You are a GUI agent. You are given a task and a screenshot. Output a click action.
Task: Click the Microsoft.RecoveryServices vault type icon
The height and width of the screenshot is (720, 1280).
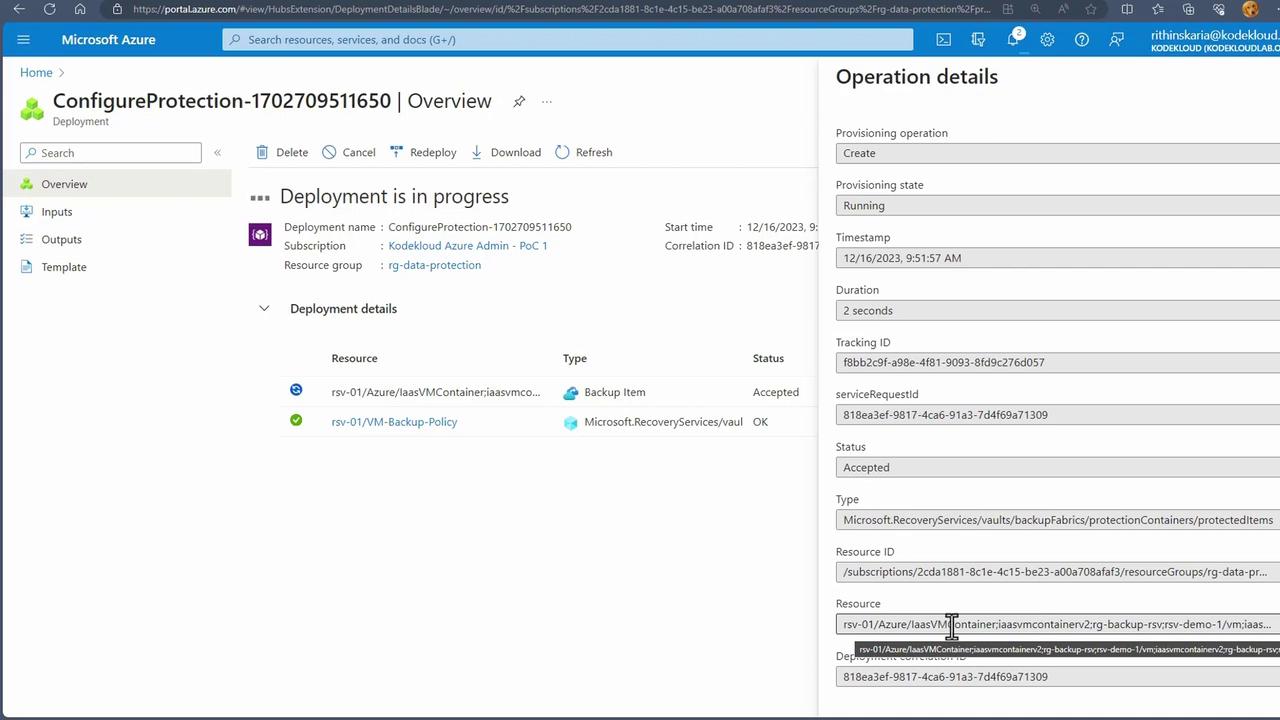pos(571,423)
